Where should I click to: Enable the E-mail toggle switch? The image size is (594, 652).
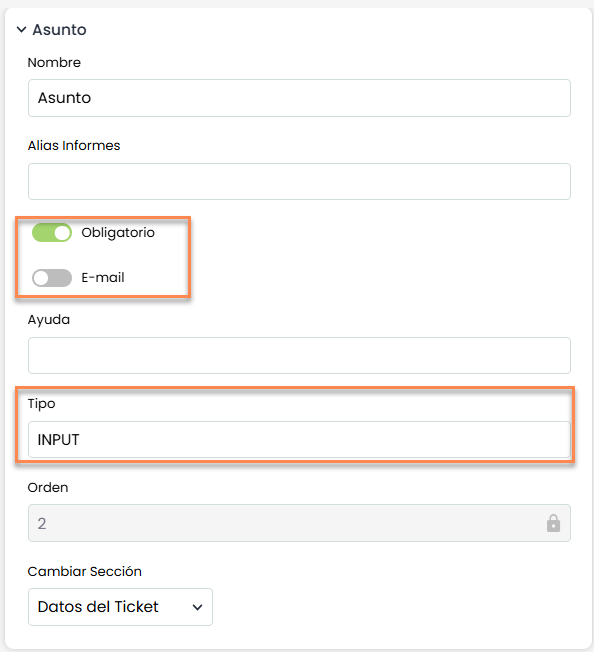click(x=52, y=278)
